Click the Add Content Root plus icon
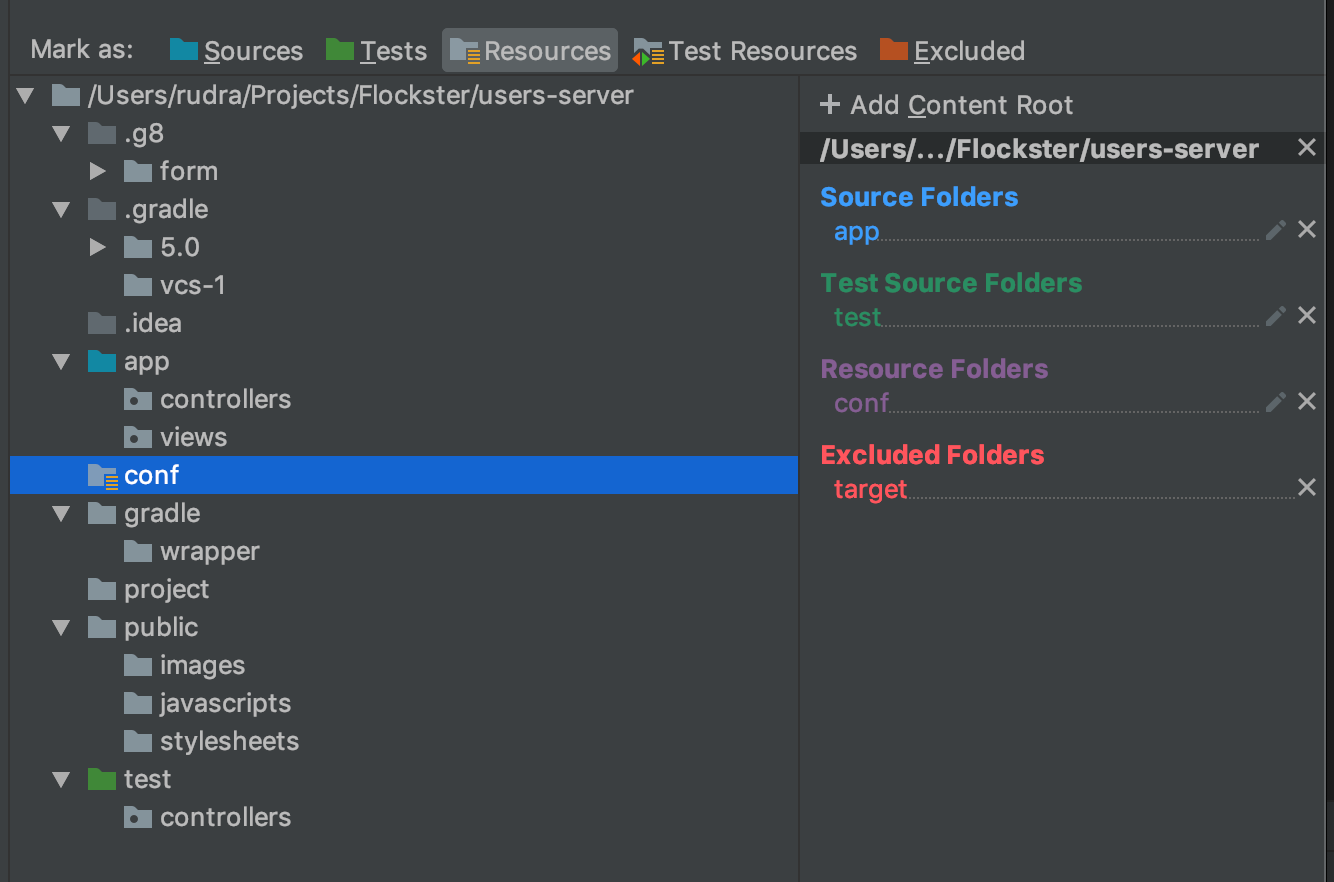 829,104
